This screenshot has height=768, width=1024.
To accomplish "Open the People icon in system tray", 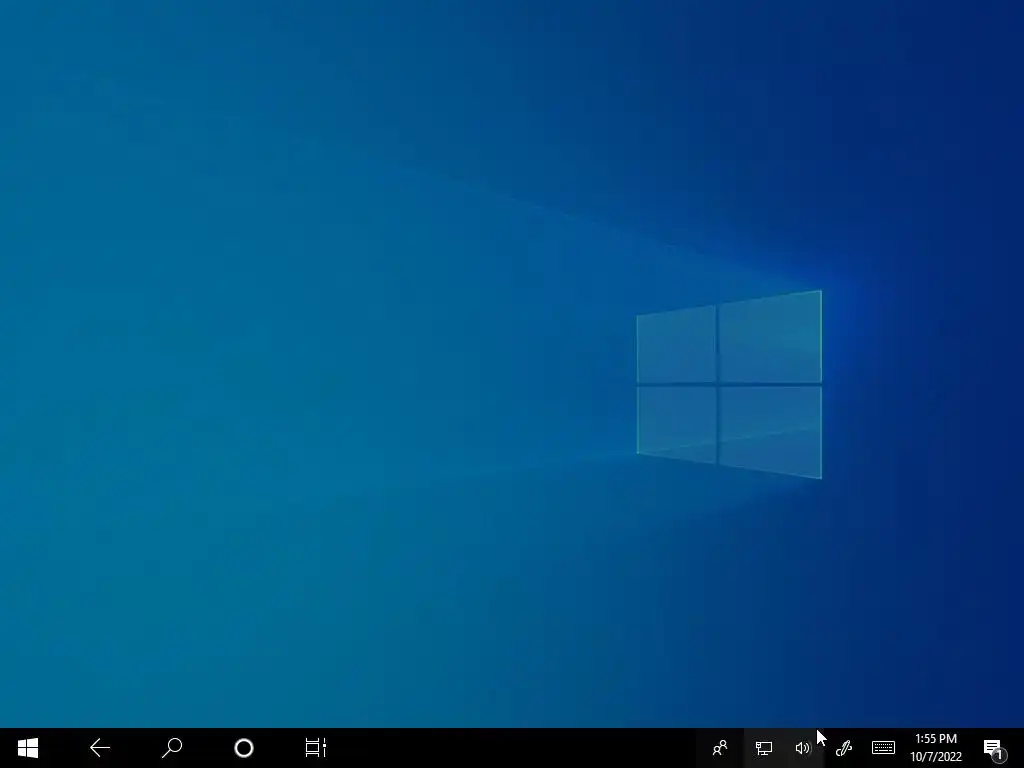I will (x=720, y=748).
